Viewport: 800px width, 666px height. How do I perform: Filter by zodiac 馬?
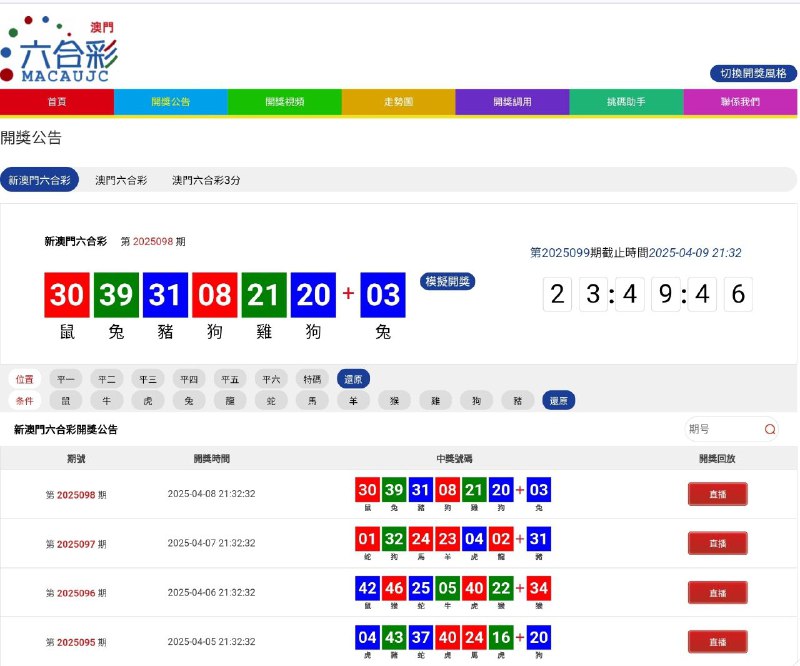pyautogui.click(x=312, y=401)
